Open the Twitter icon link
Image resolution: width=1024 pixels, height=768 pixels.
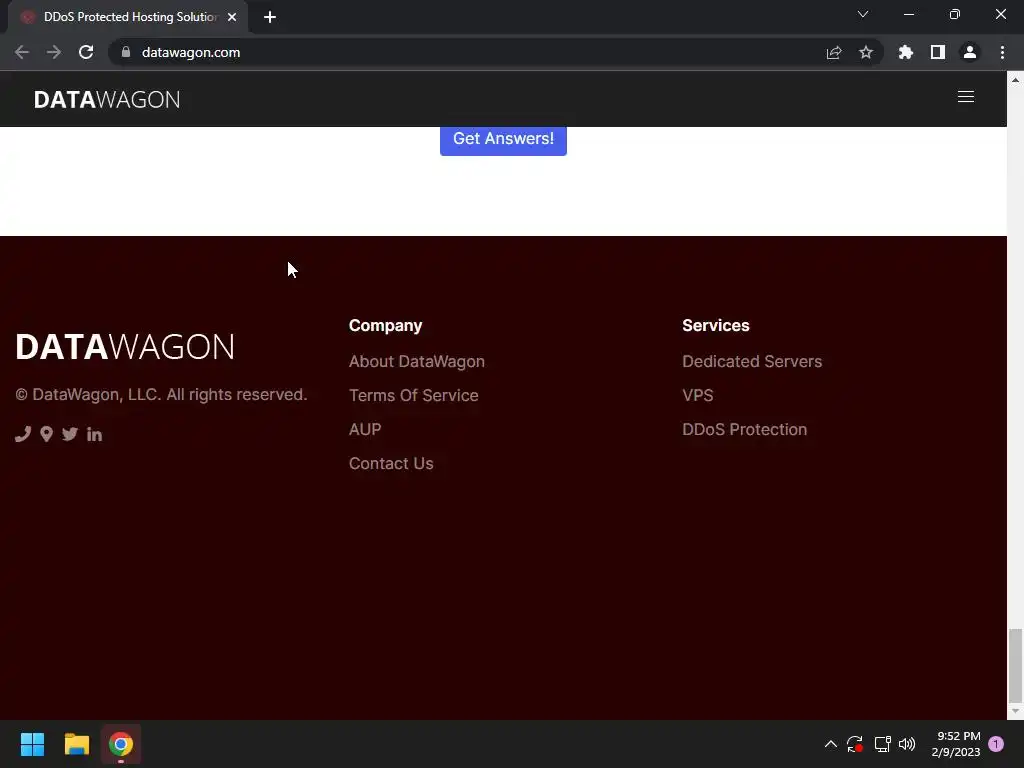(70, 434)
